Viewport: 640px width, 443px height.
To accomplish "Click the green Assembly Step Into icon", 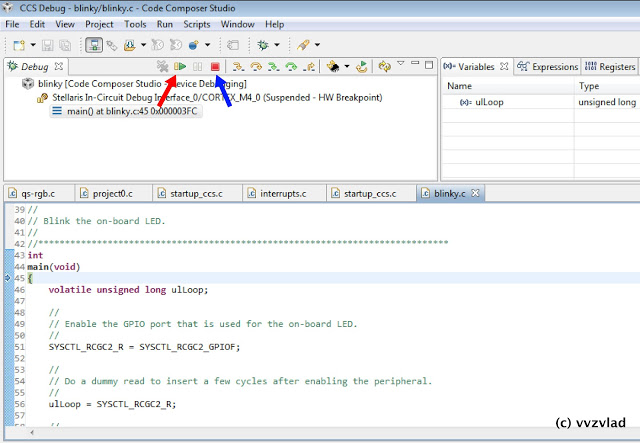I will click(273, 66).
